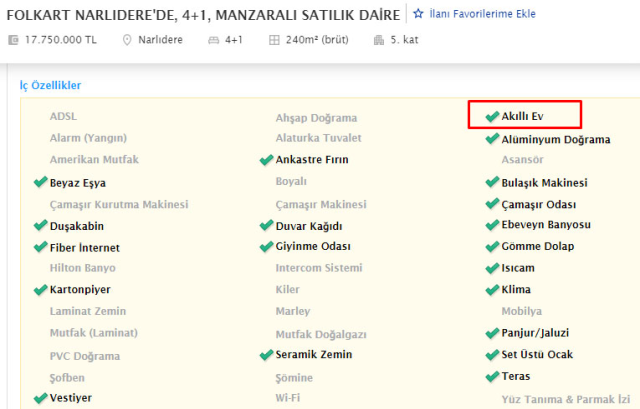Click the green checkmark beside Akıllı Ev

click(492, 117)
